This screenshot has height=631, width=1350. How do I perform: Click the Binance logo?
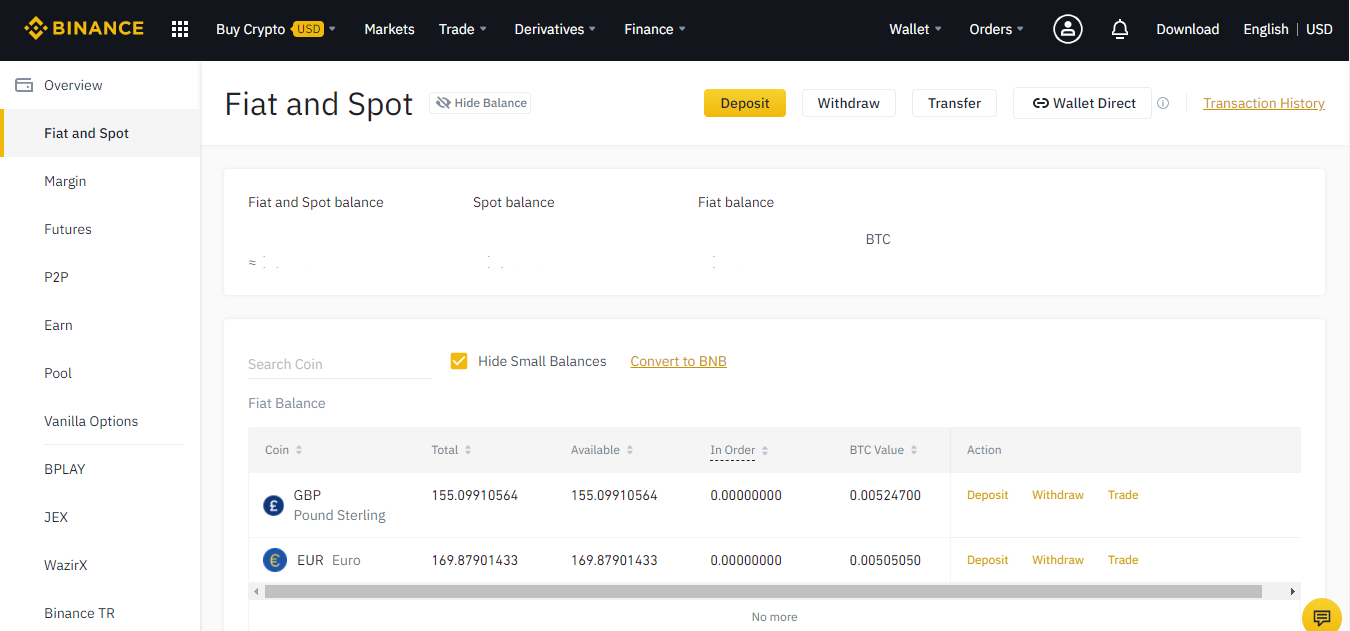pyautogui.click(x=84, y=29)
